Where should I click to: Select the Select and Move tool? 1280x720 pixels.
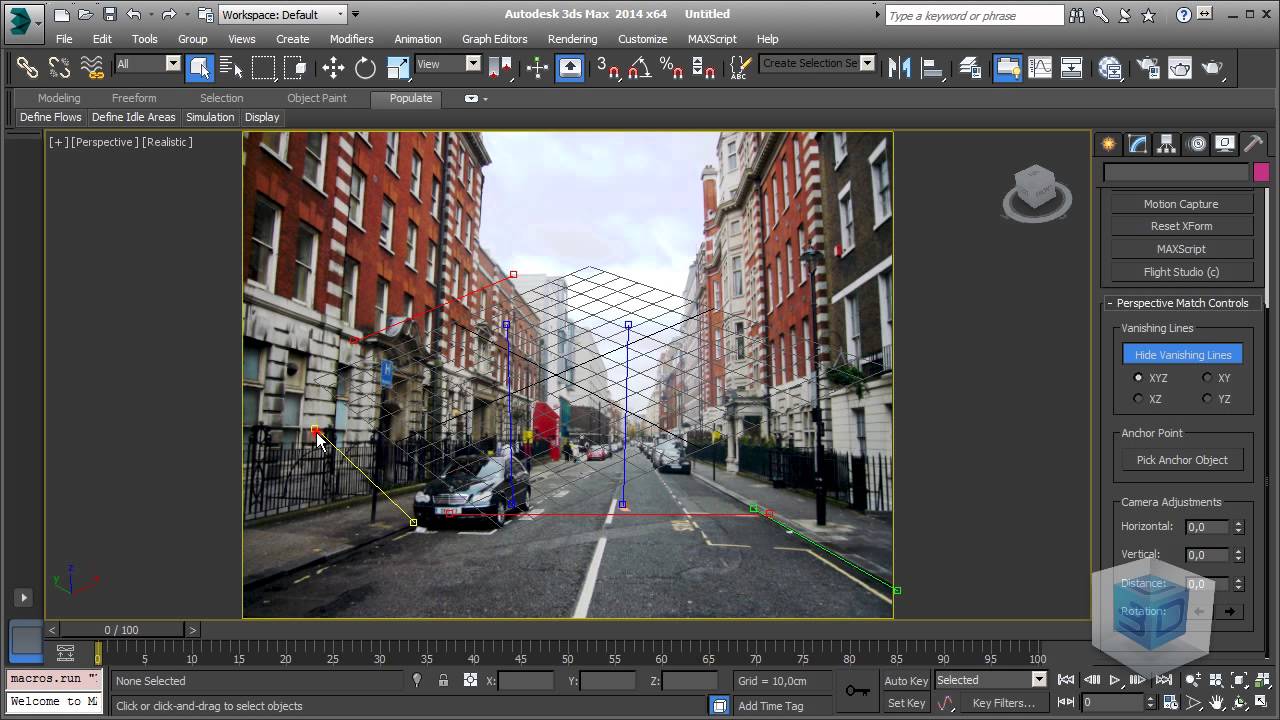click(333, 67)
